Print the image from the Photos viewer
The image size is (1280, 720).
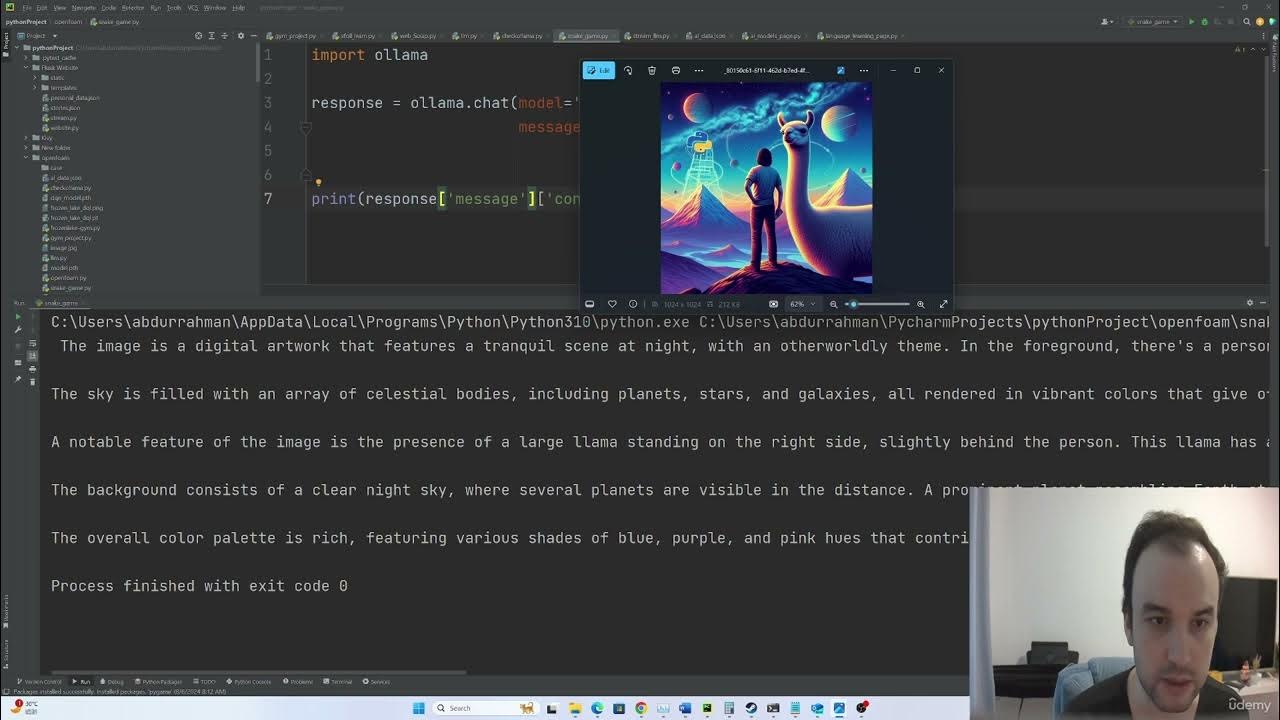pos(676,70)
